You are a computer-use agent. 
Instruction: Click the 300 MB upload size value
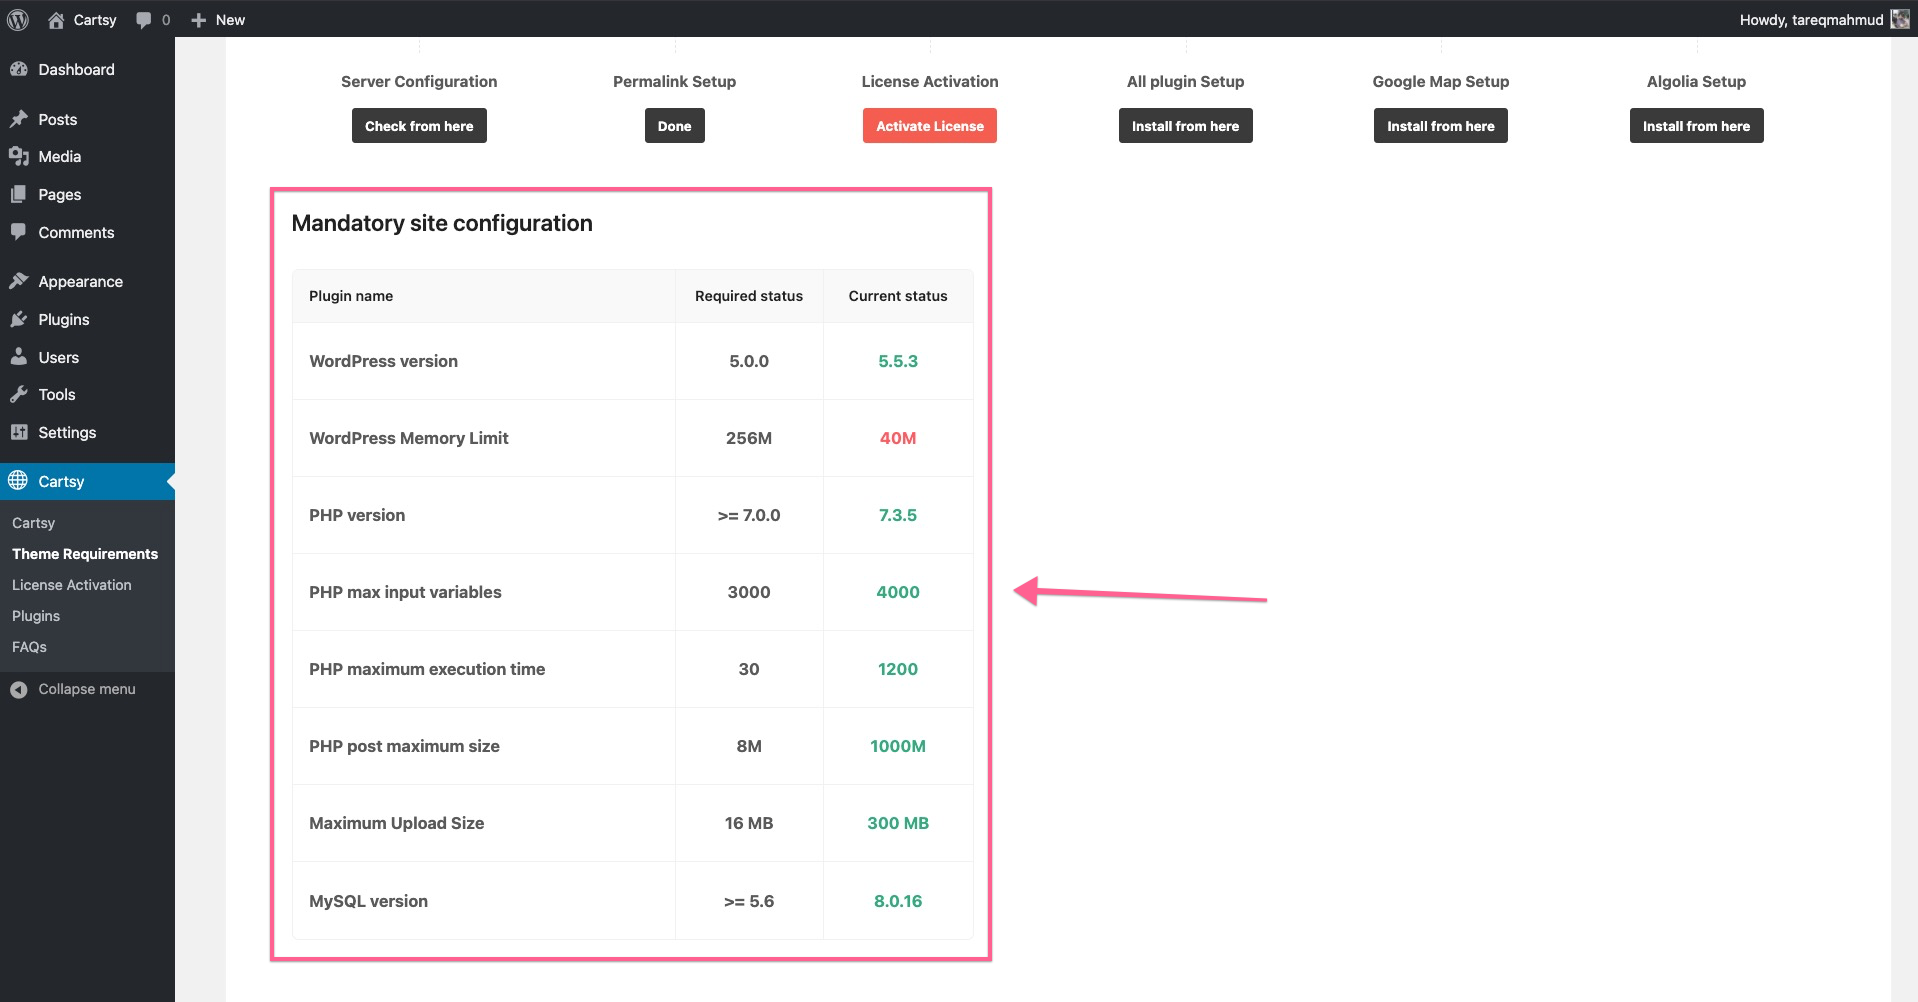898,823
